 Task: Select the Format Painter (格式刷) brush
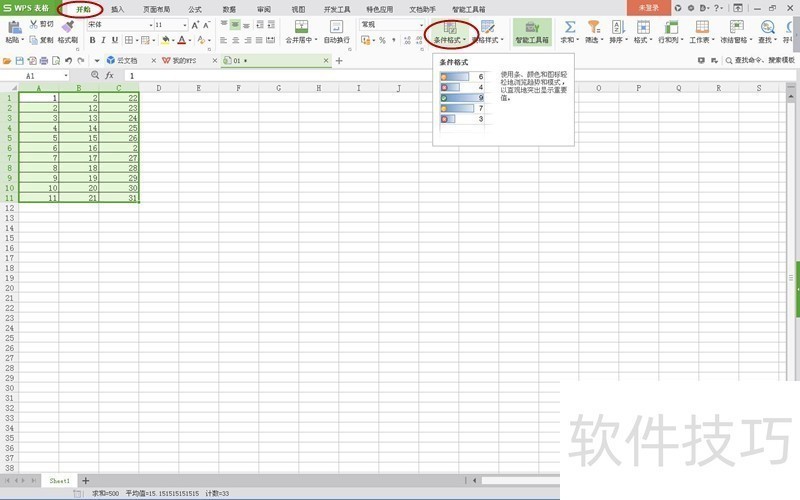[68, 27]
